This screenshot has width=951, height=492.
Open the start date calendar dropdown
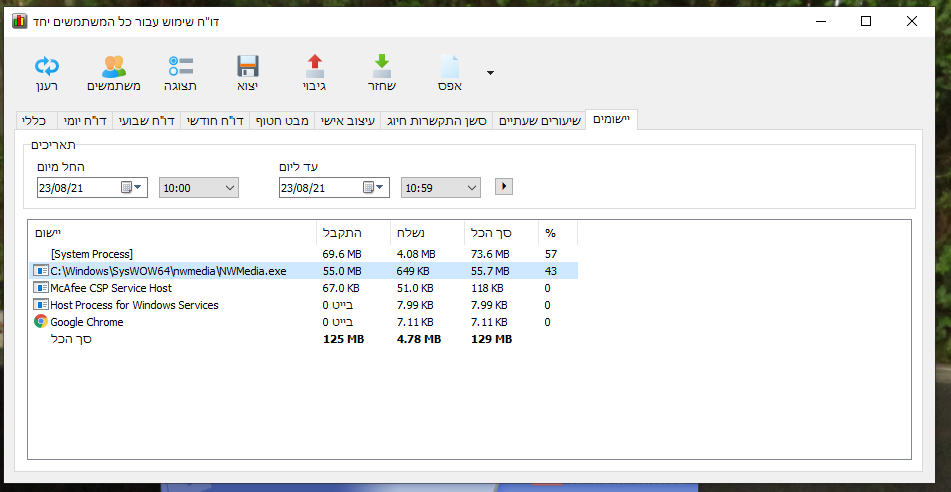pos(132,187)
